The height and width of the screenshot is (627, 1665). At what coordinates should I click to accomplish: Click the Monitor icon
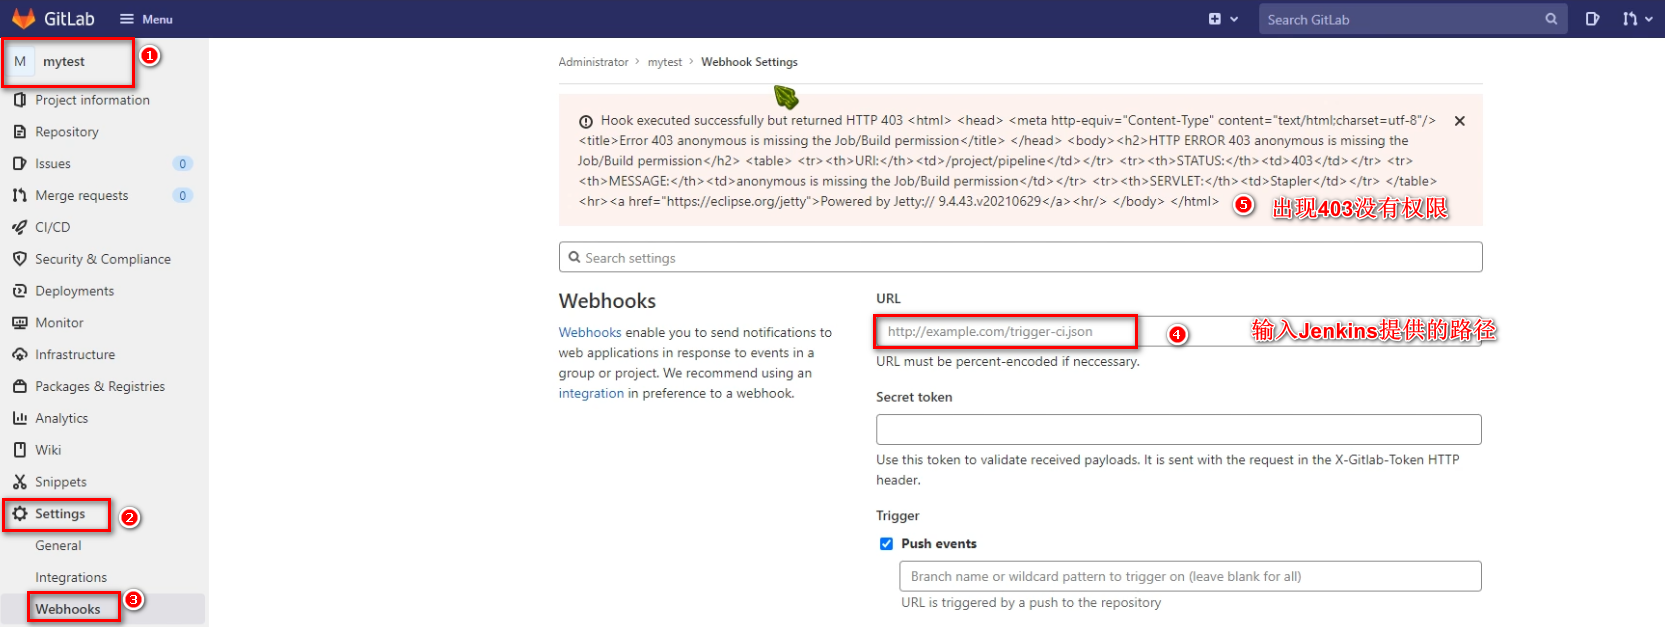[20, 323]
